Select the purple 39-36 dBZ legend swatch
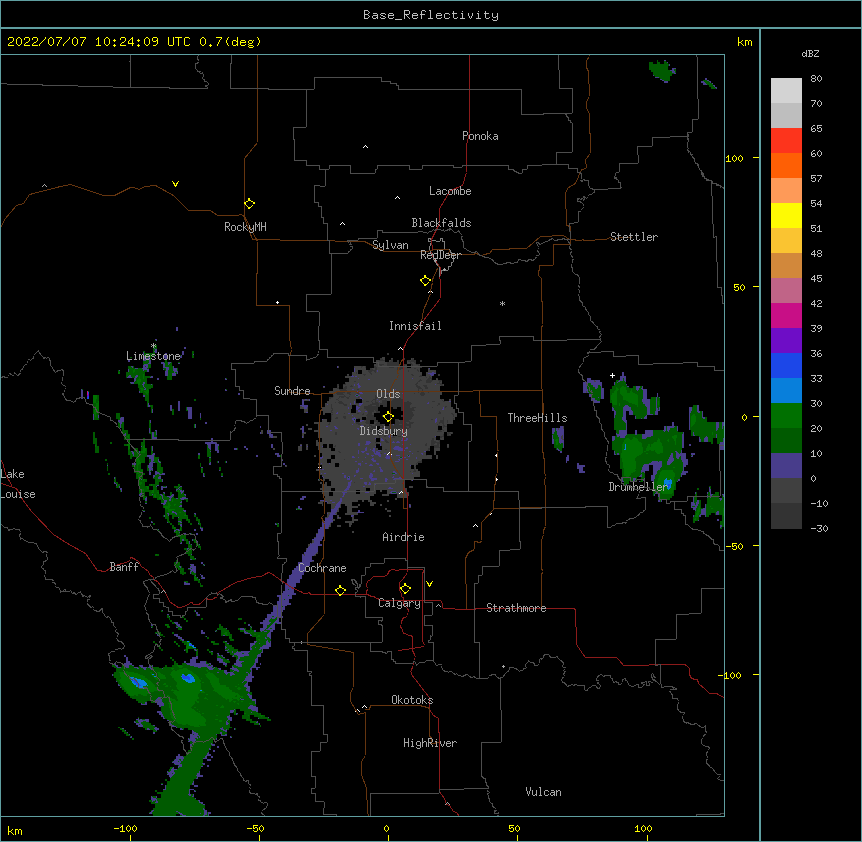 (x=786, y=341)
